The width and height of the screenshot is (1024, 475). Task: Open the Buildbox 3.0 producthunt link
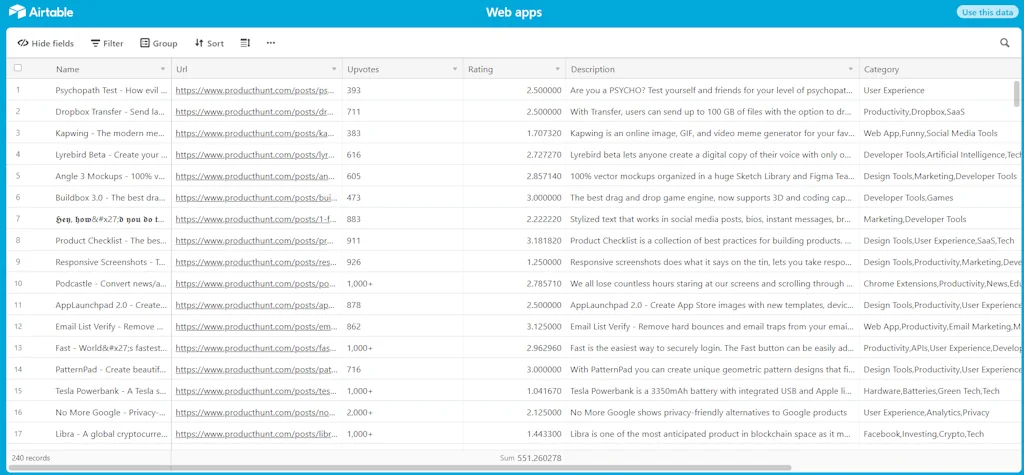click(x=255, y=197)
